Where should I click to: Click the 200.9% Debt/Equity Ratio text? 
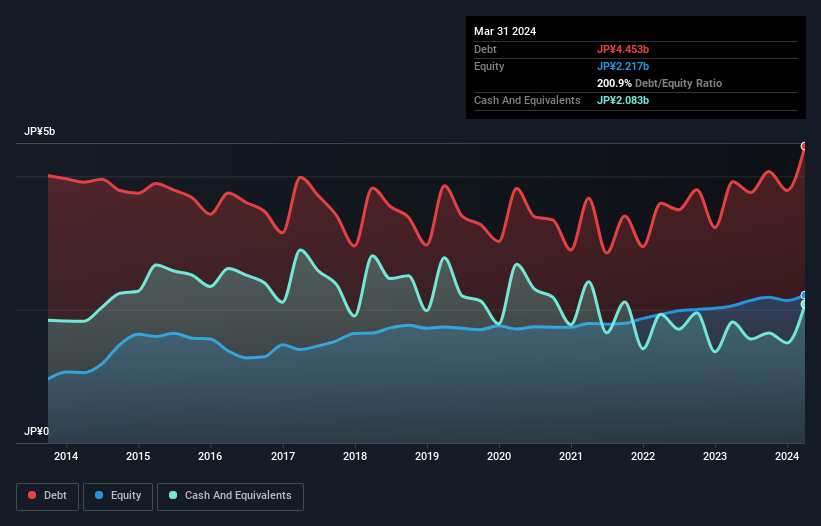click(x=659, y=83)
